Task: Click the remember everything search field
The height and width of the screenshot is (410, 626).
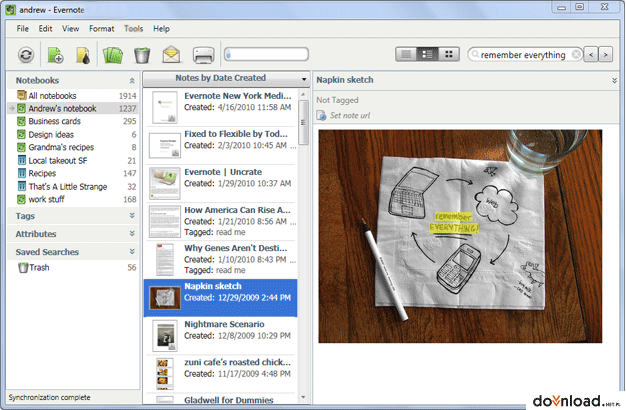Action: click(523, 55)
